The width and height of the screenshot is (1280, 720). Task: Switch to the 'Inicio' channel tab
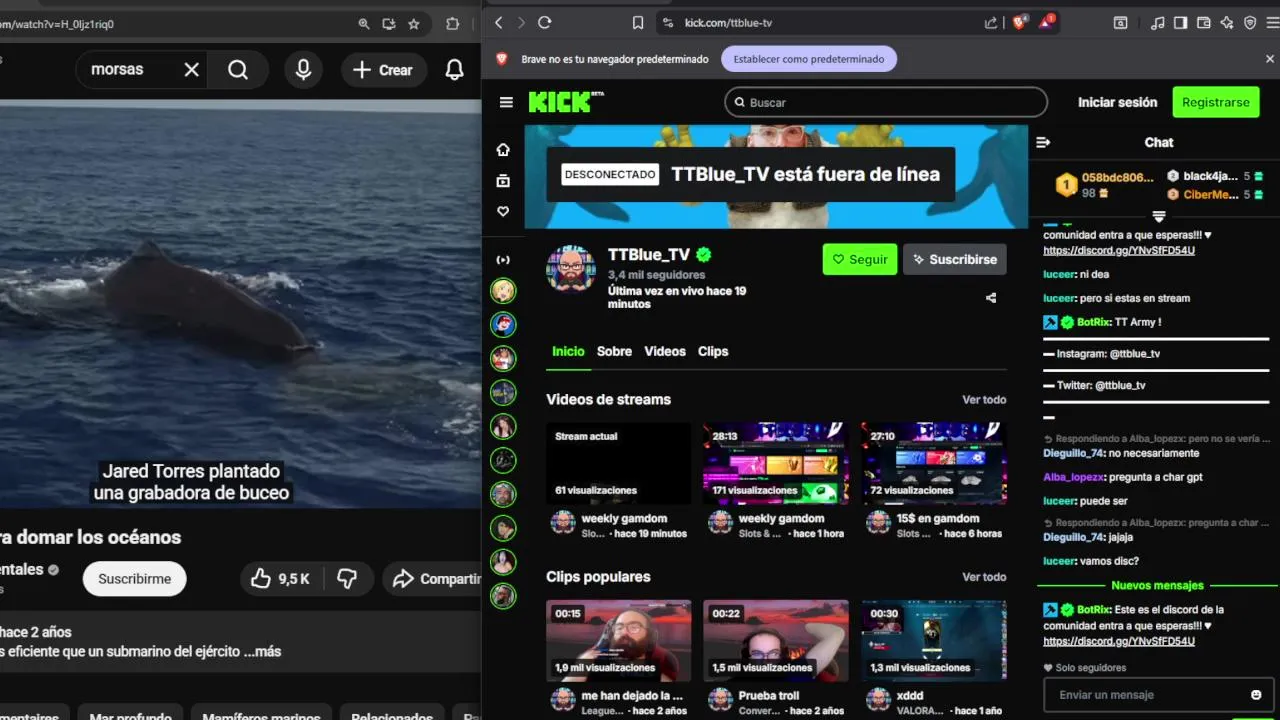[568, 351]
